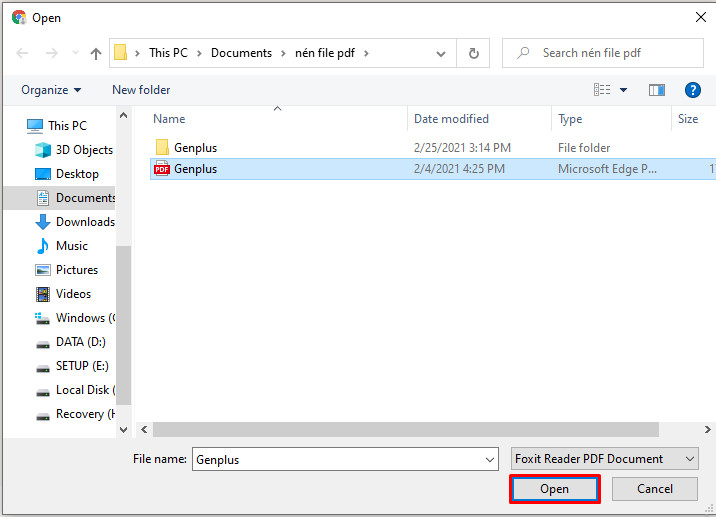Click the File folder type text
The width and height of the screenshot is (716, 517).
(584, 148)
